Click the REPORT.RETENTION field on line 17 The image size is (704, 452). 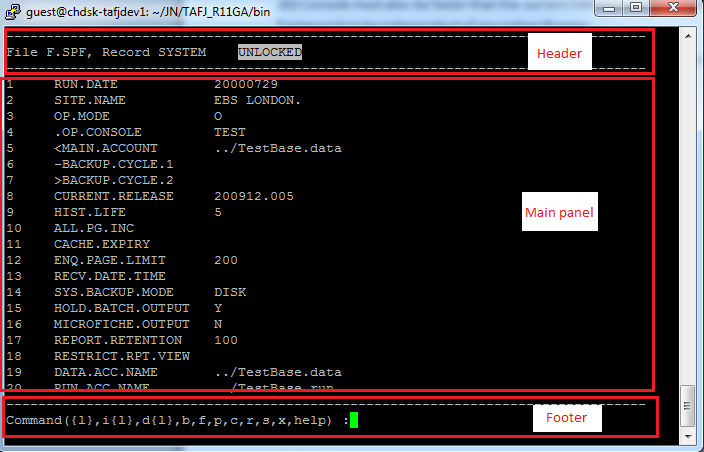pyautogui.click(x=112, y=340)
